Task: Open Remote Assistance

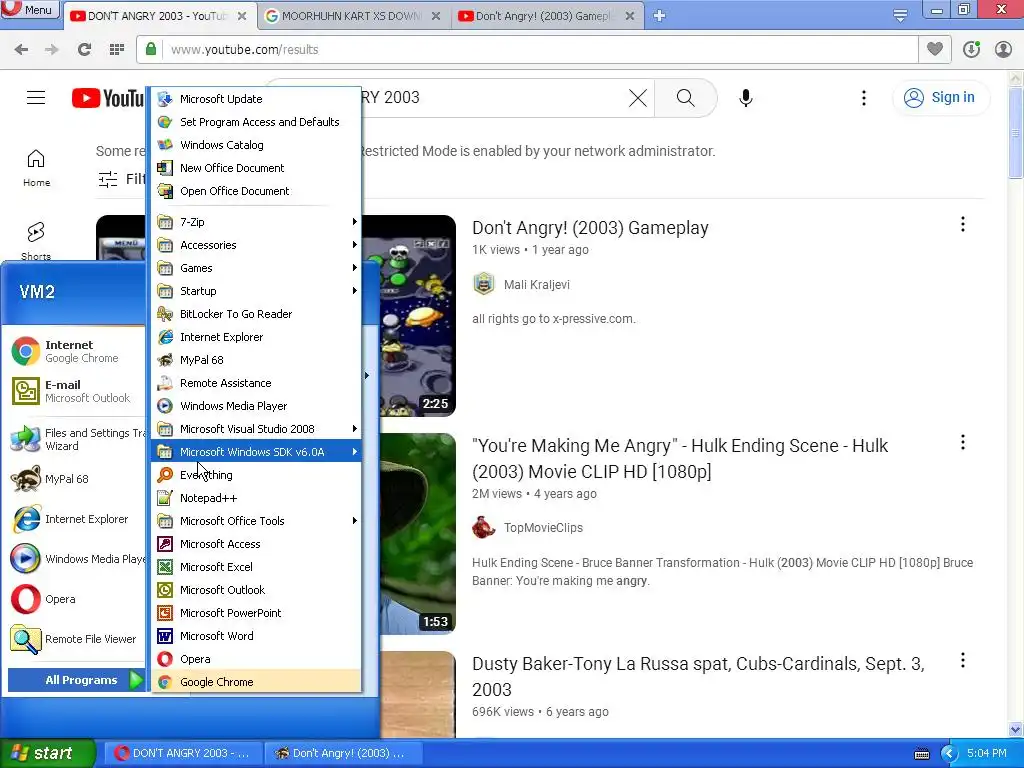Action: click(x=256, y=383)
